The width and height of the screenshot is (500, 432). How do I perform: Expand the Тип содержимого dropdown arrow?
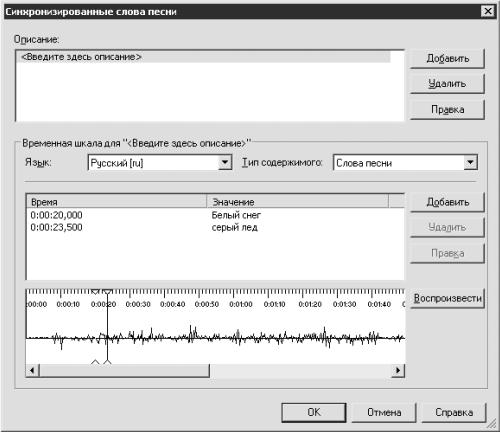pos(470,163)
